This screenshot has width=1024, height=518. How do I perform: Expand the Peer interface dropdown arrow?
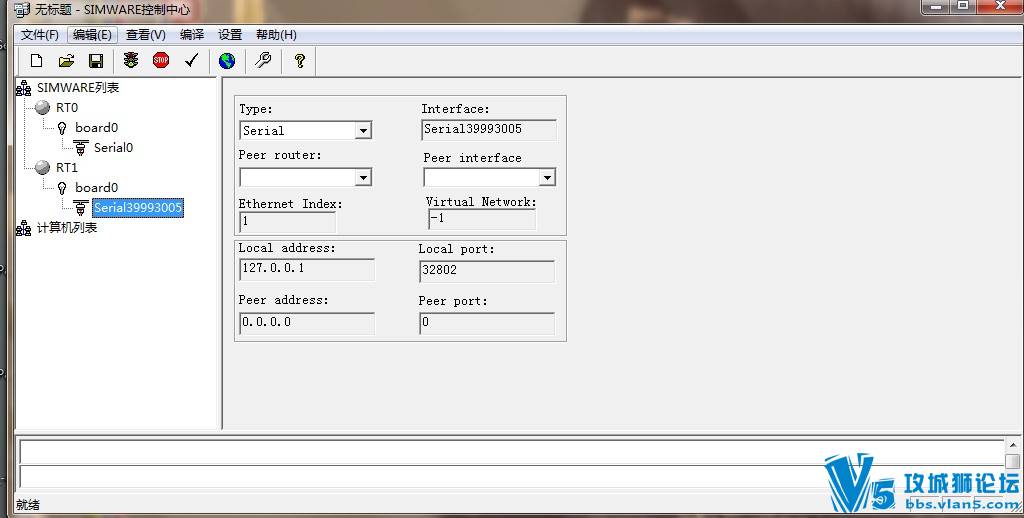pos(547,177)
